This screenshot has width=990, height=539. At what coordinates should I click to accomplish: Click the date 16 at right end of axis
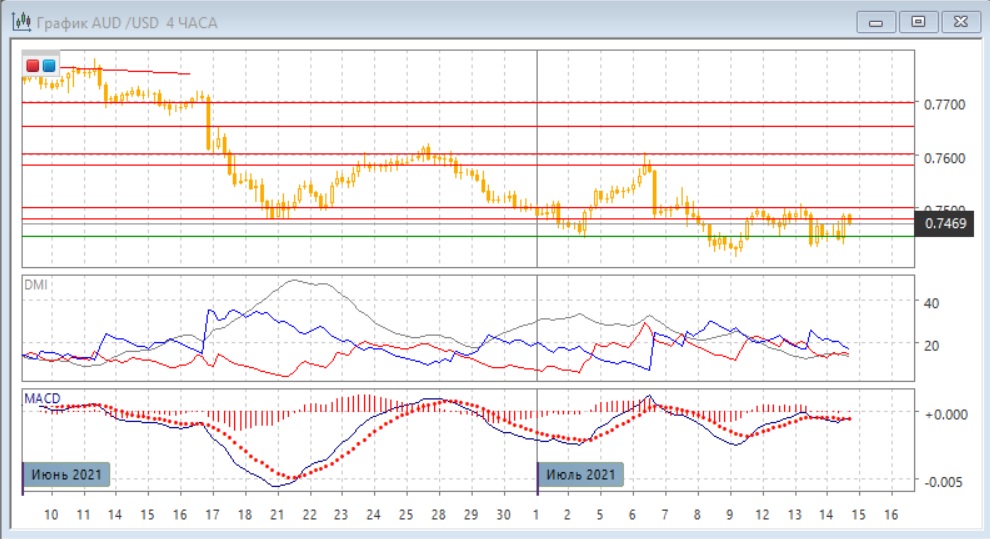[x=890, y=514]
